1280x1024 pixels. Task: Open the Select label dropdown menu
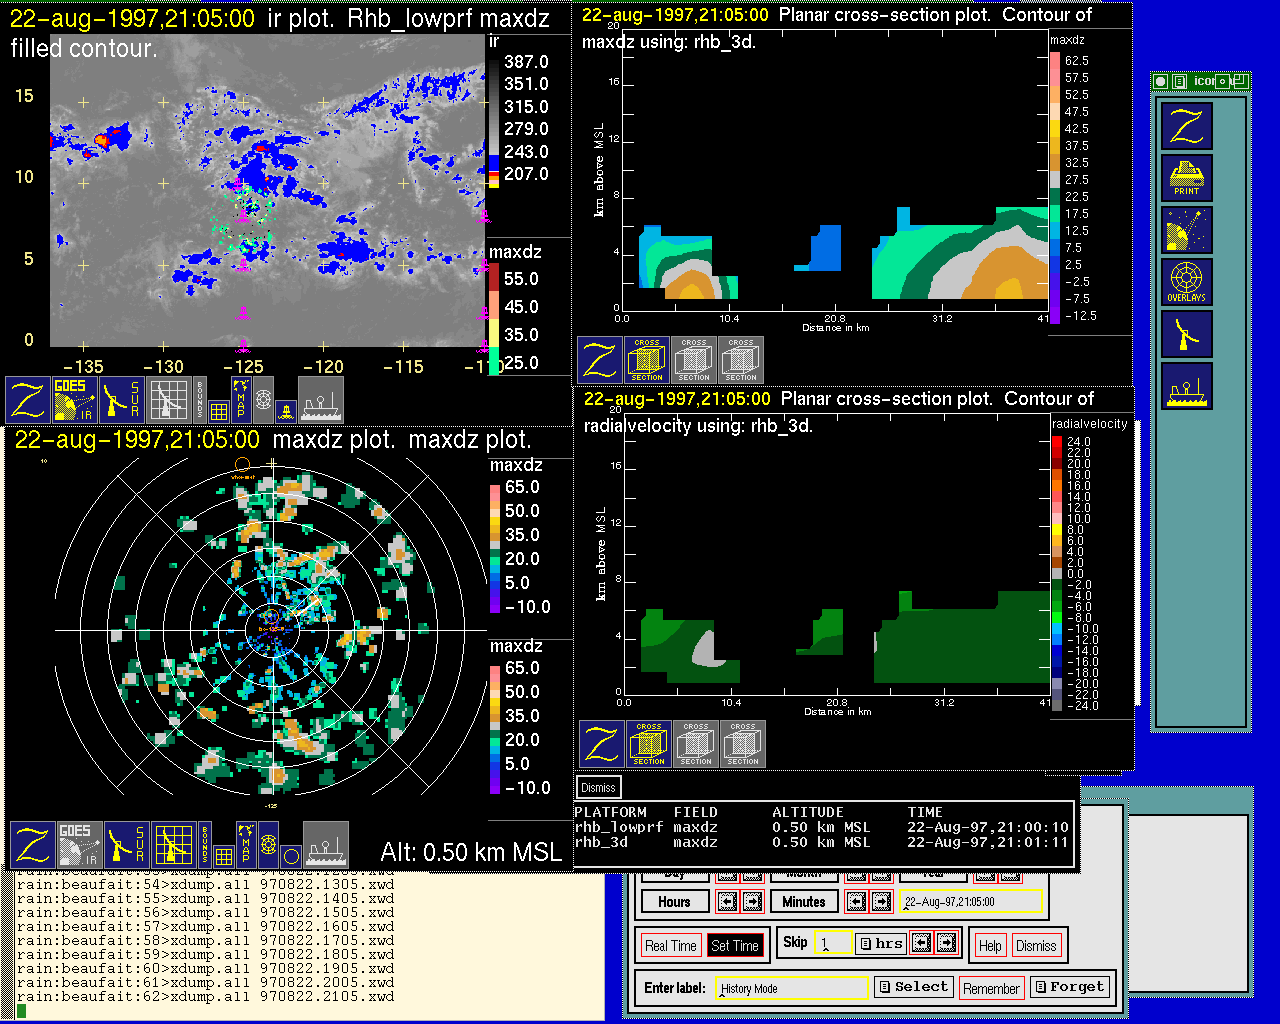(912, 987)
